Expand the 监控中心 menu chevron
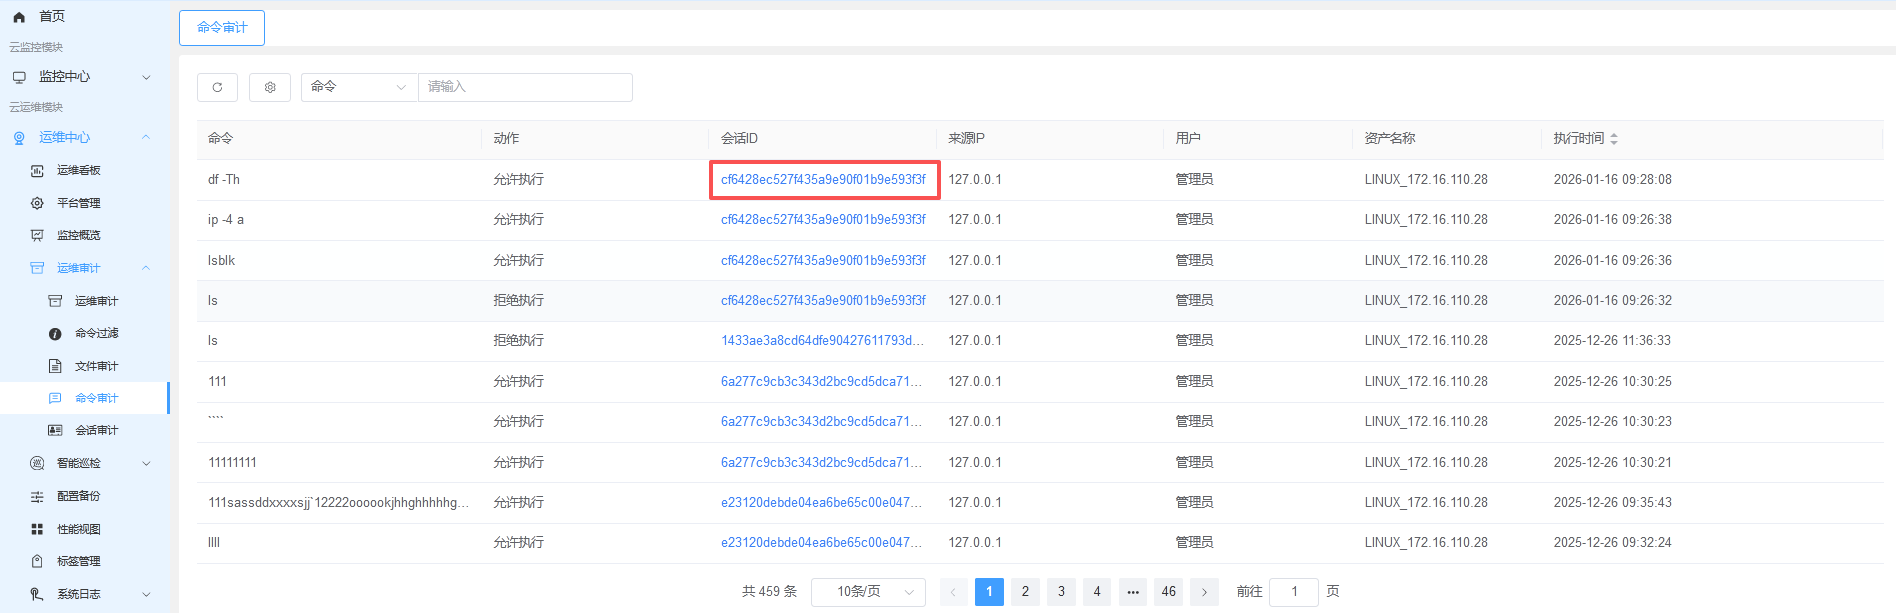Viewport: 1896px width, 613px height. (146, 77)
